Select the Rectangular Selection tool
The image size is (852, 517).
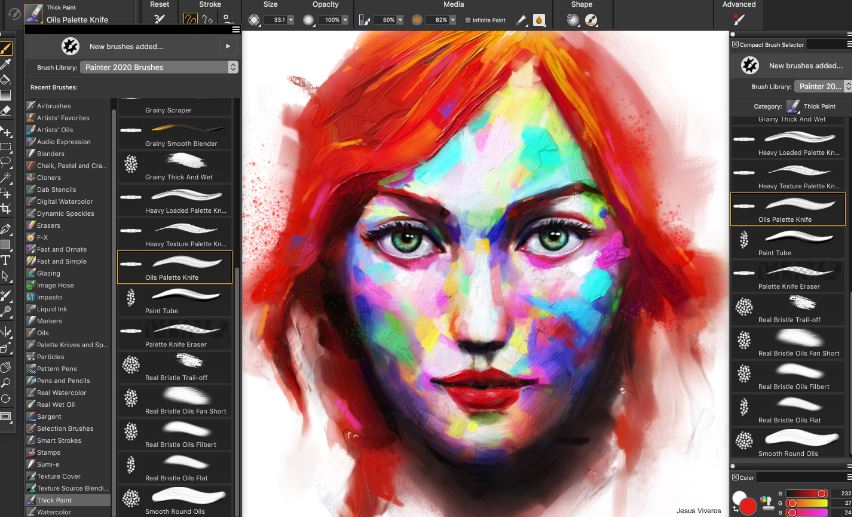6,147
